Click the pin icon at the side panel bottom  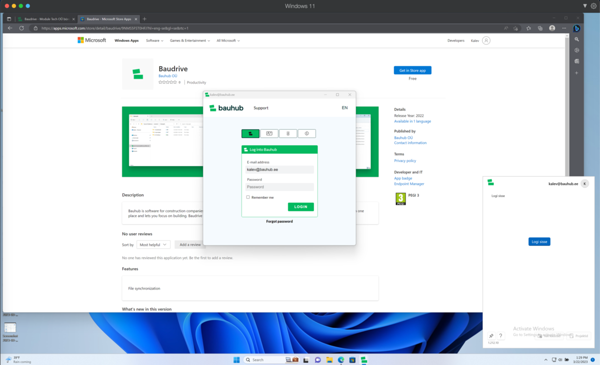(491, 336)
